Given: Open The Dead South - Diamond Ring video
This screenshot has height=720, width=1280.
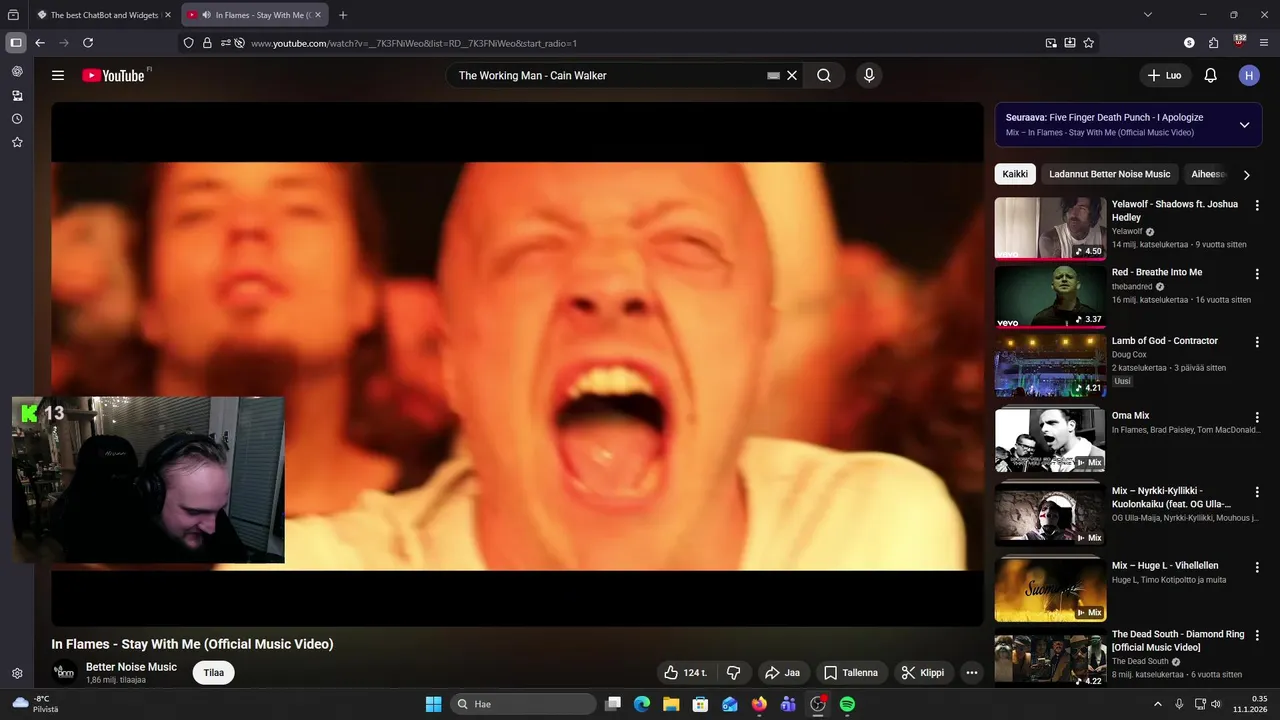Looking at the screenshot, I should point(1050,660).
